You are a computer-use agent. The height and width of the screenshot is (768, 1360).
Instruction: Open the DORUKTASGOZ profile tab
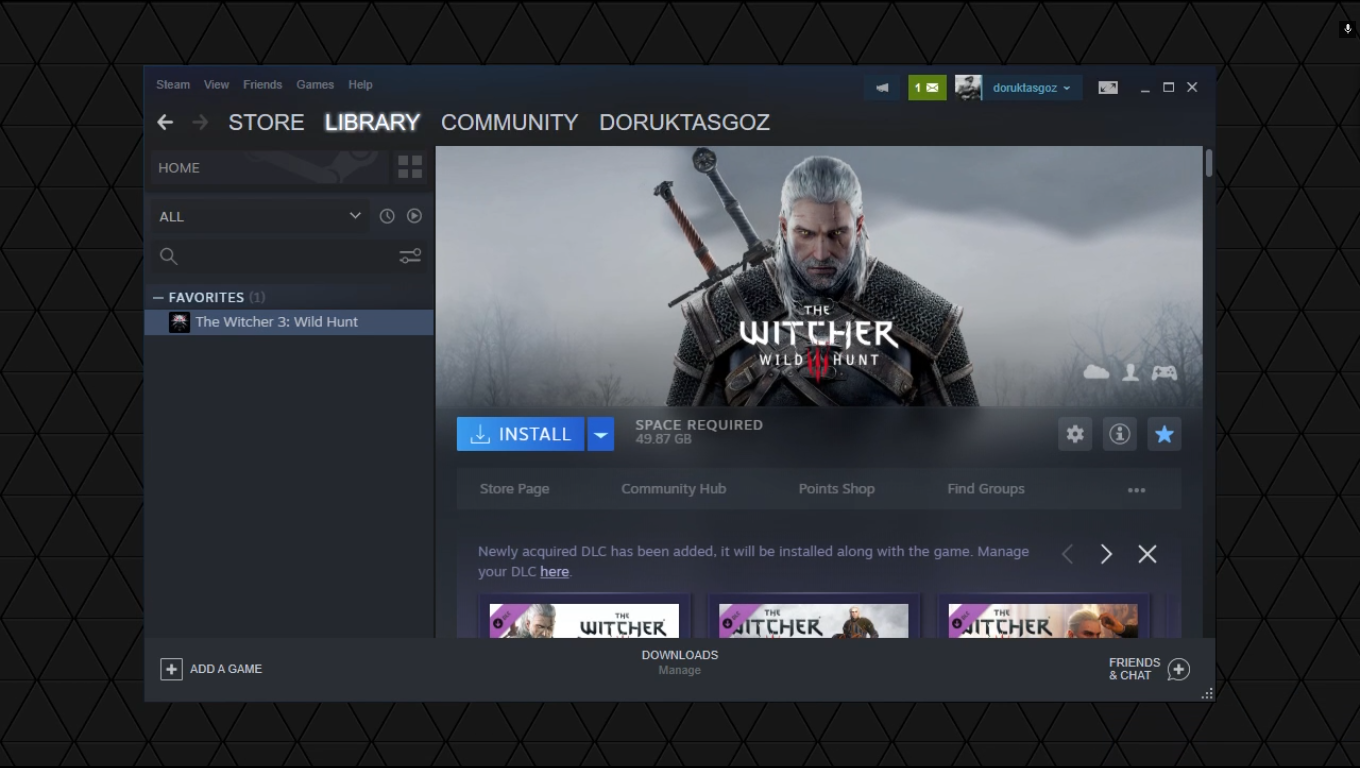pos(684,122)
